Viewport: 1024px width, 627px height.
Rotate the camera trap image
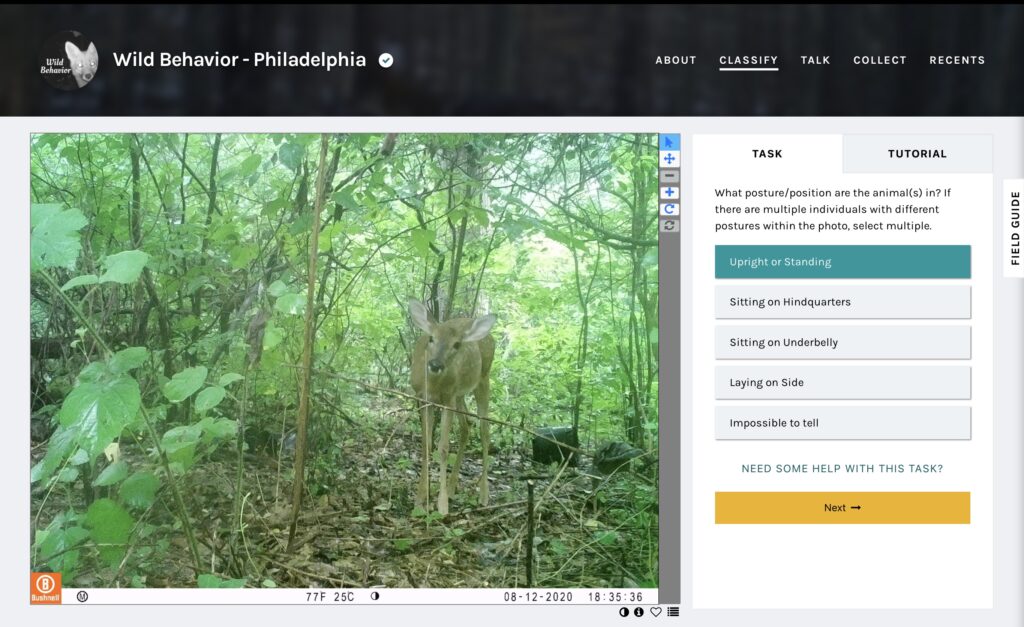pos(669,209)
